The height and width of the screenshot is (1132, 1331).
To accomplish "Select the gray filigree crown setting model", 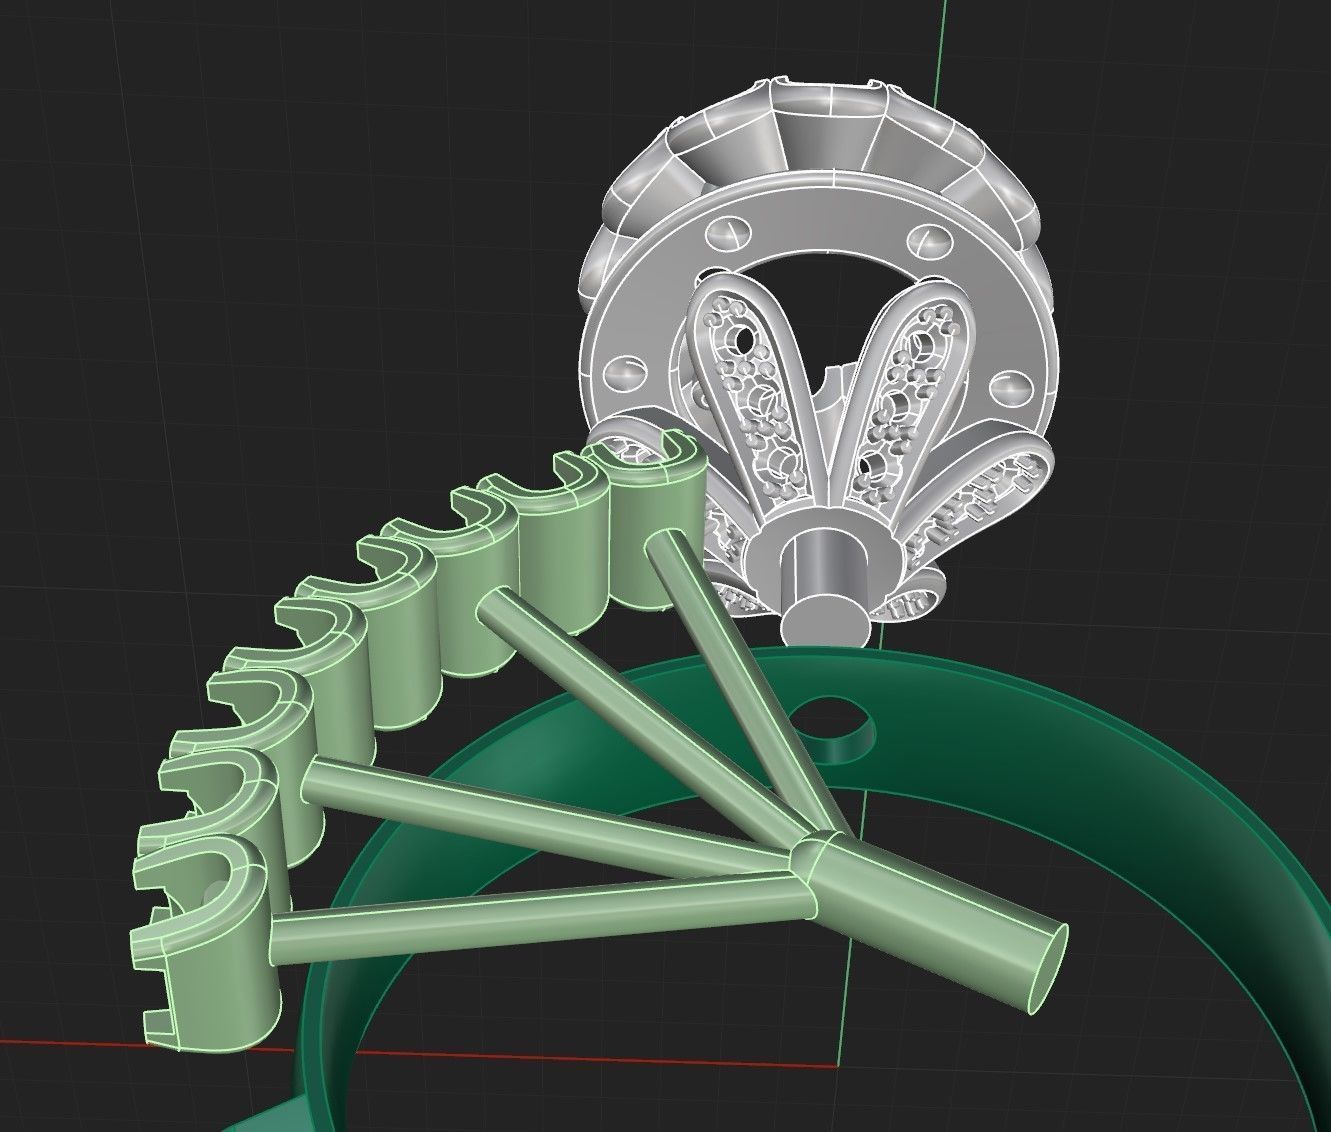I will point(820,360).
